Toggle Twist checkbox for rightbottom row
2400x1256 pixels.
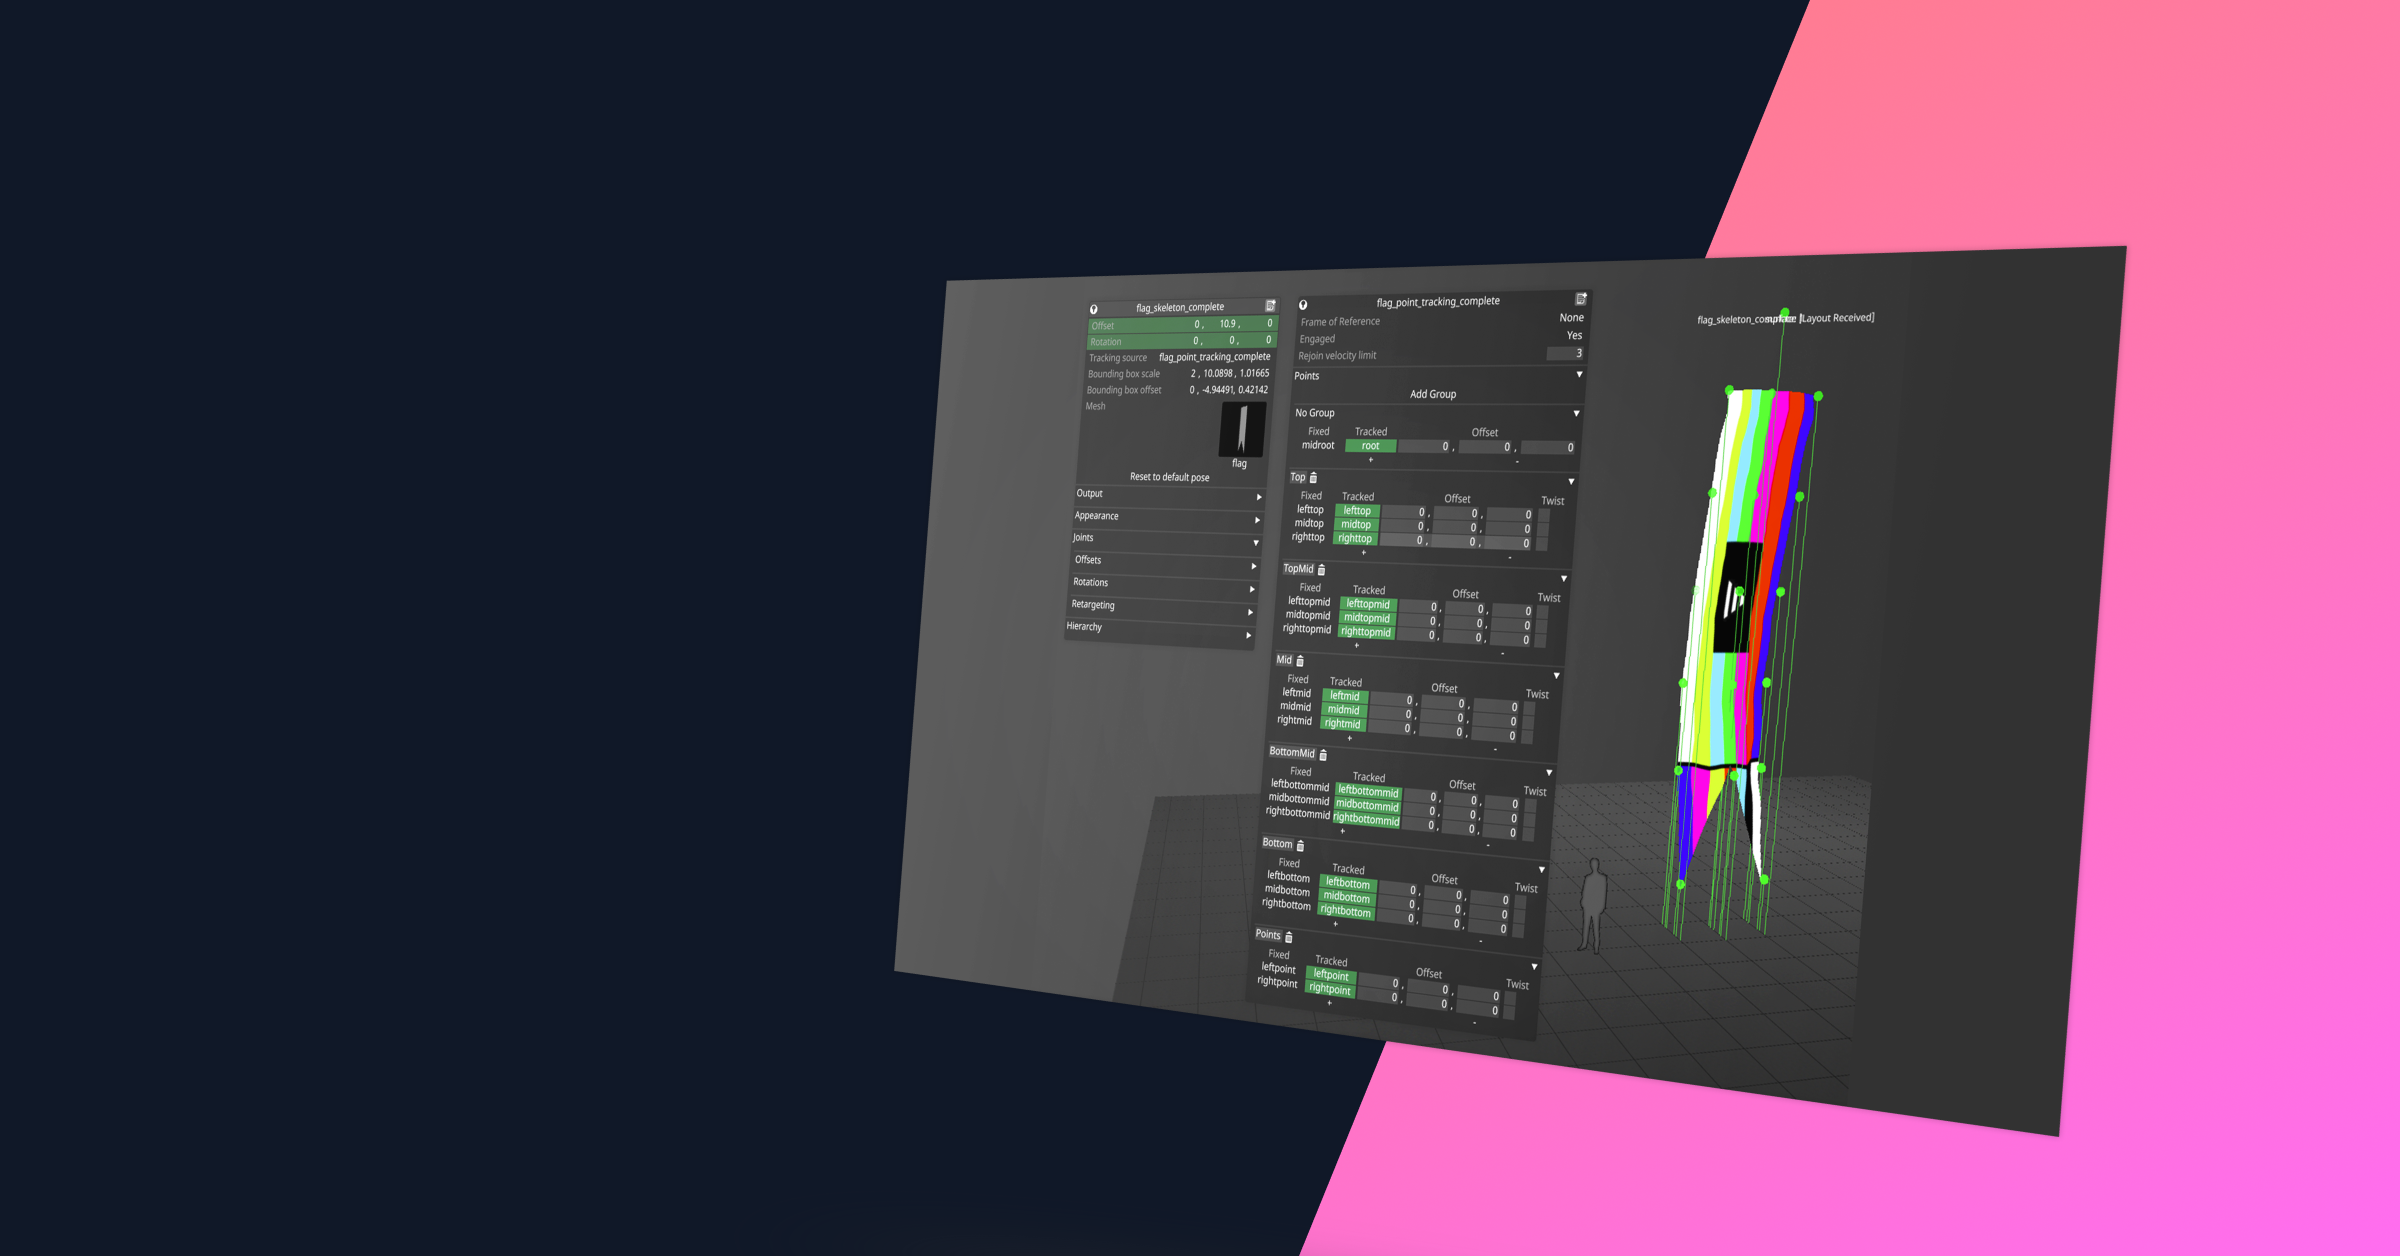coord(1518,931)
